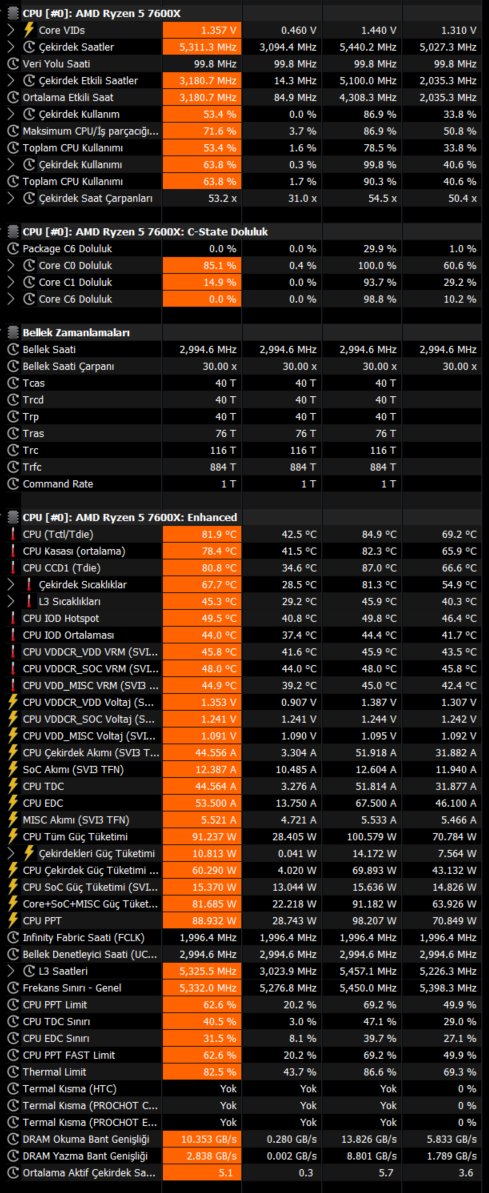Click the thermometer icon next to CPU (Tctl/Tdie)

(x=12, y=534)
